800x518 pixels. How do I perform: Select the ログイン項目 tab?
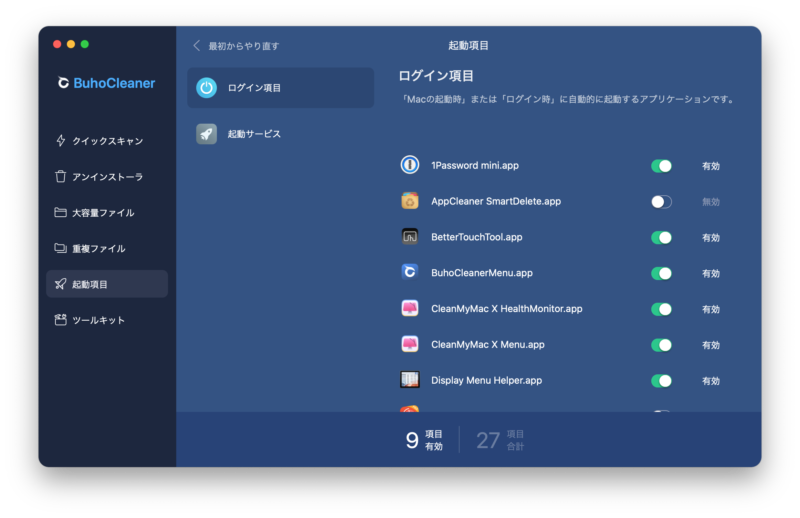281,88
